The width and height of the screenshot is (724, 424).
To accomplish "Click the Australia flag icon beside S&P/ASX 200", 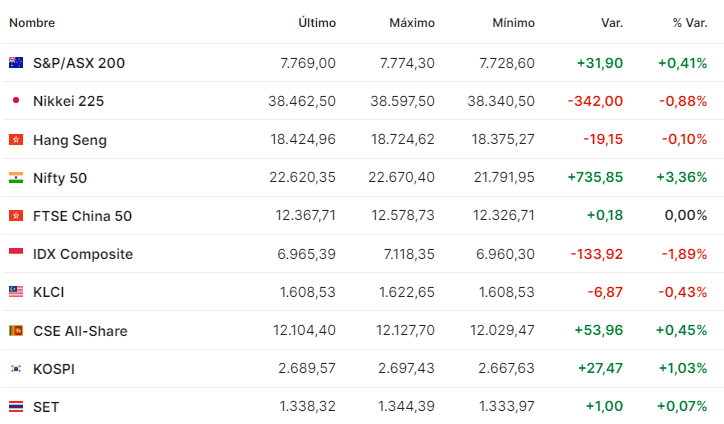I will tap(16, 63).
